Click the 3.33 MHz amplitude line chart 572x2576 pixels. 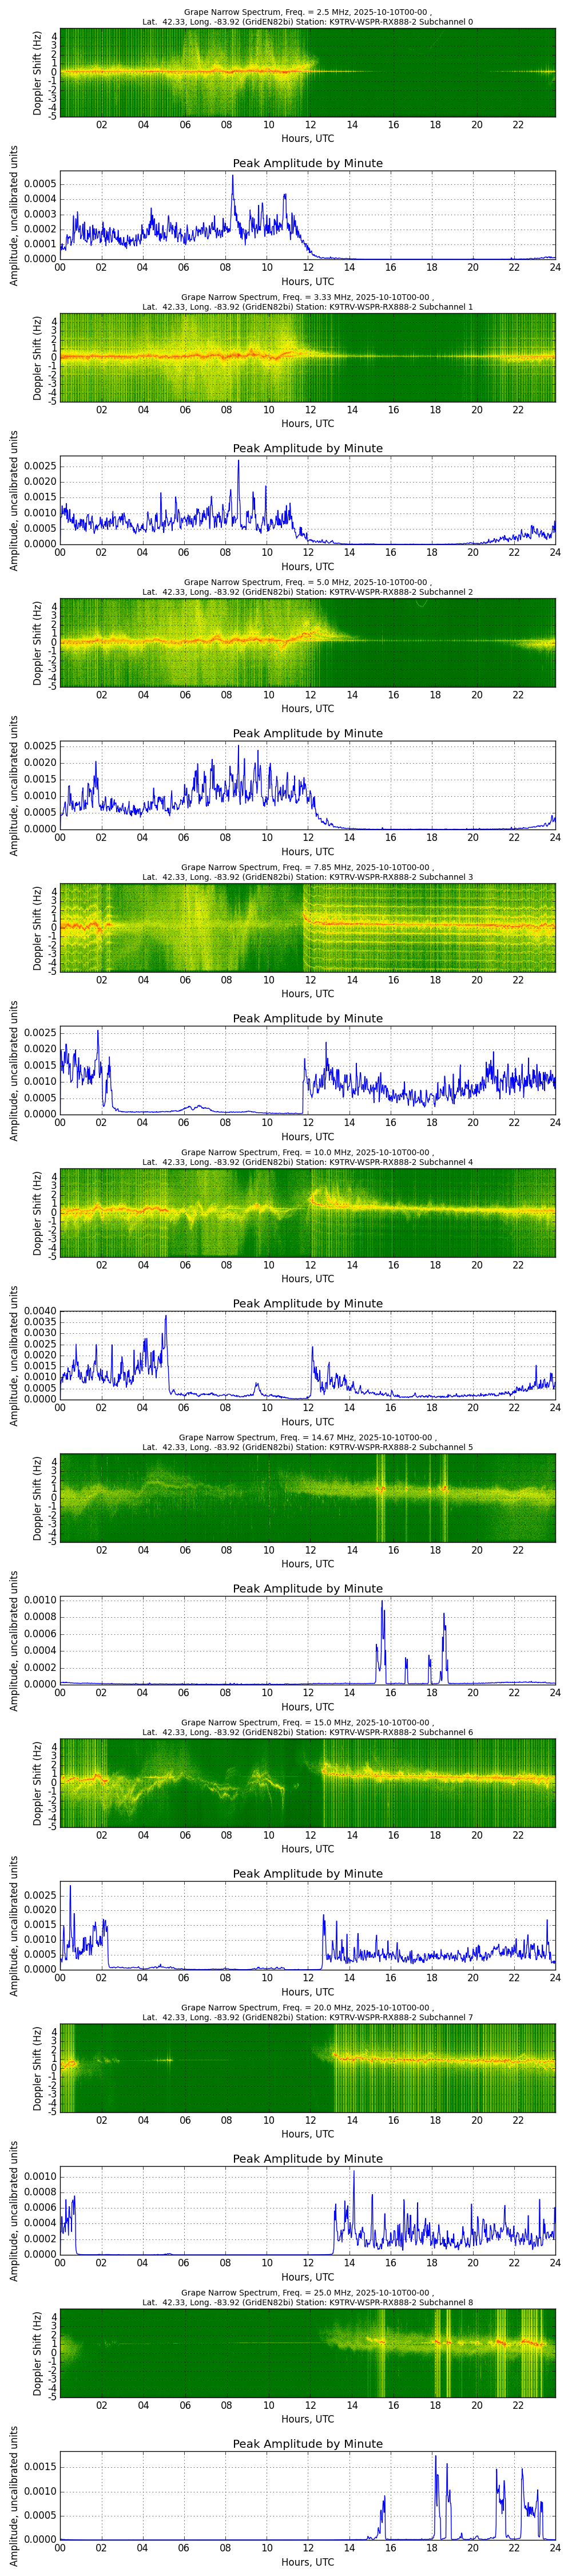click(307, 501)
